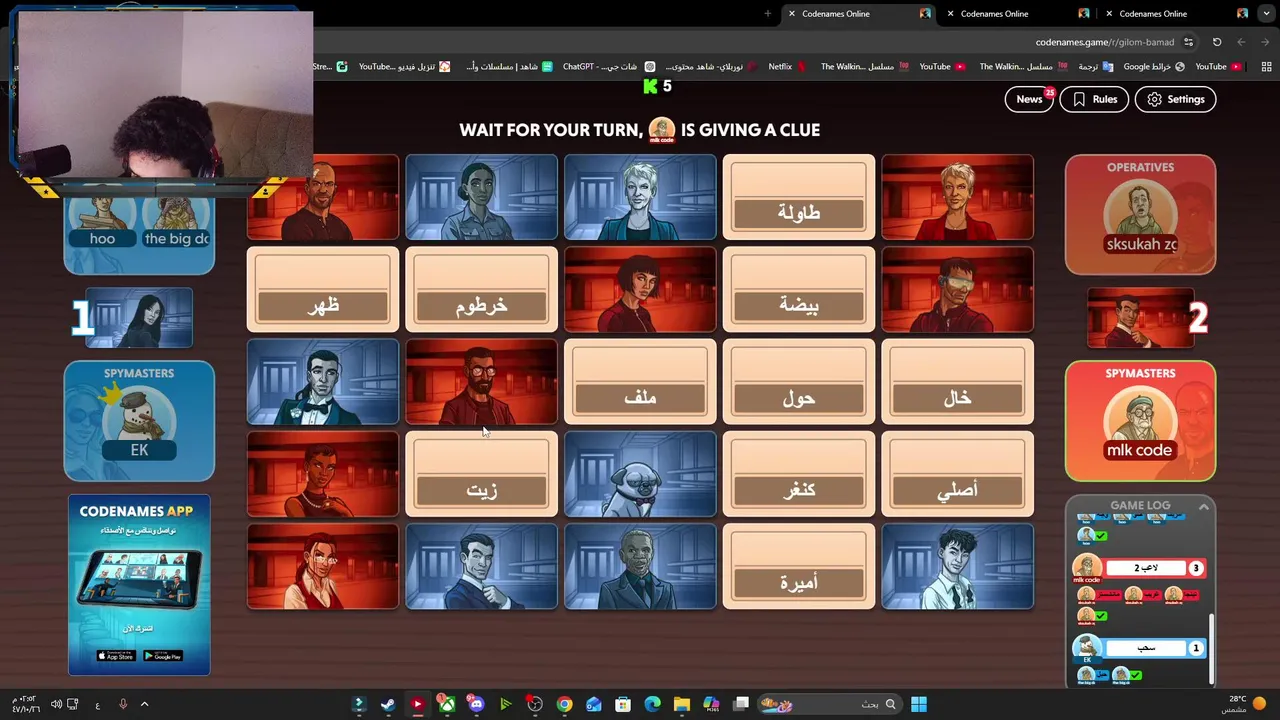Select the word card طاولة
Image resolution: width=1280 pixels, height=720 pixels.
tap(798, 198)
